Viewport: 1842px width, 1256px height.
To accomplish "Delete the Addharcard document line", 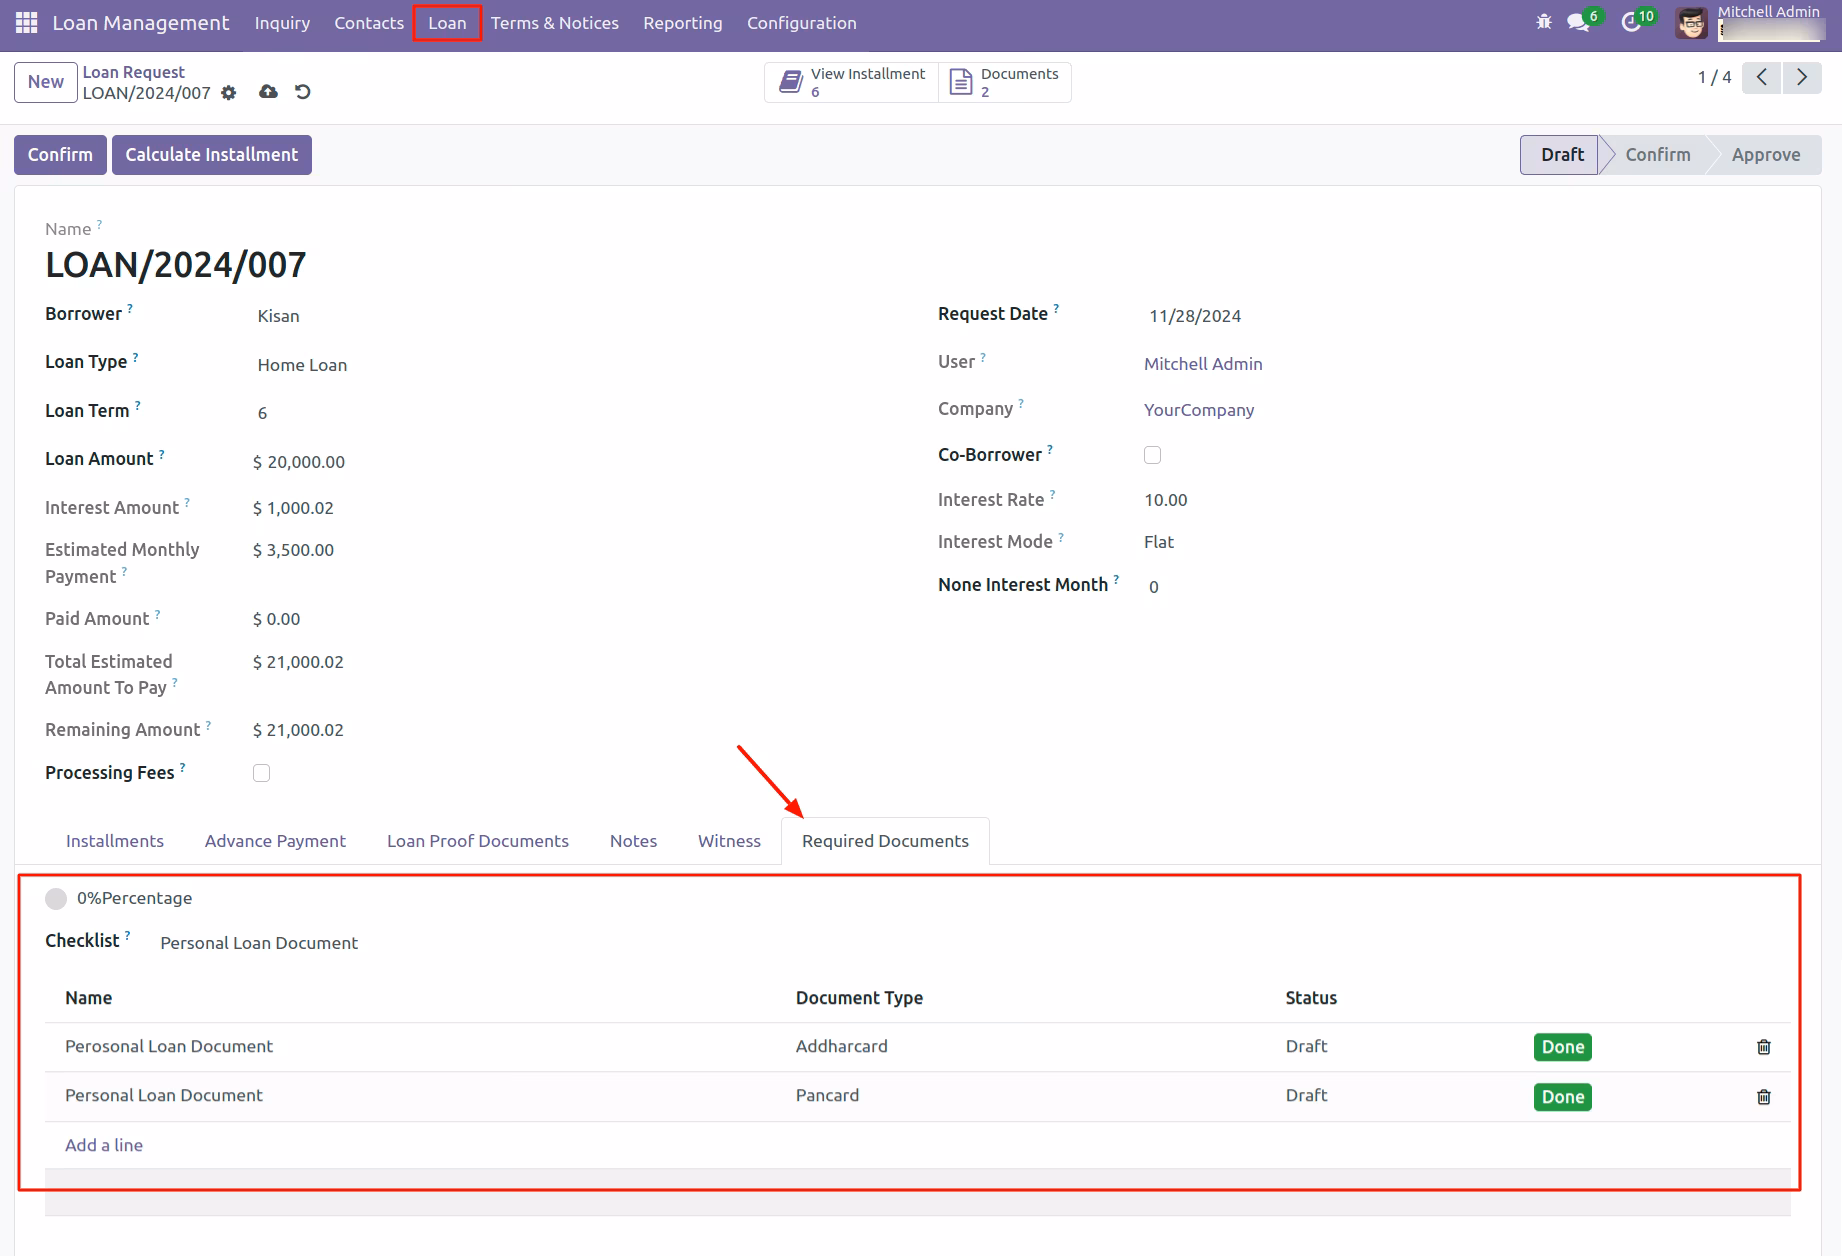I will point(1764,1047).
